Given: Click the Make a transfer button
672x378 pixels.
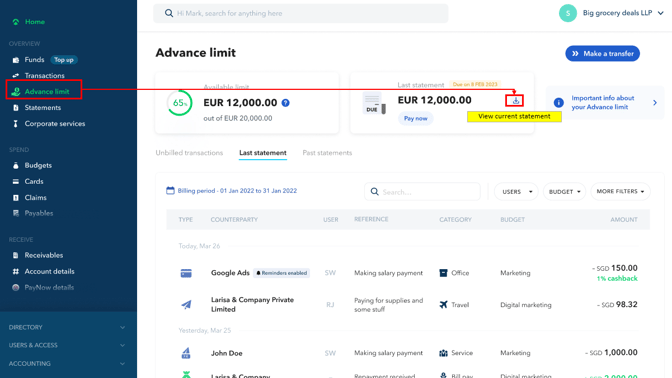Looking at the screenshot, I should pyautogui.click(x=602, y=54).
